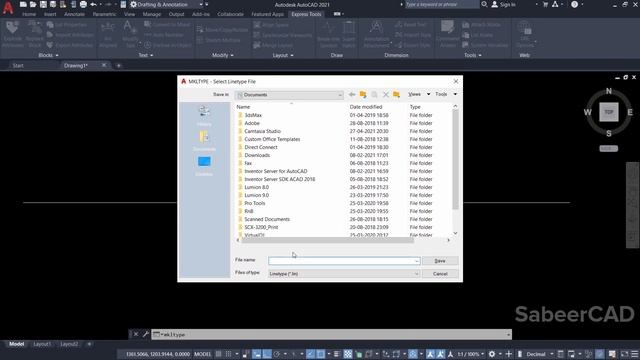Switch to the Start file tab
Screen dimensions: 640x360
pos(18,66)
